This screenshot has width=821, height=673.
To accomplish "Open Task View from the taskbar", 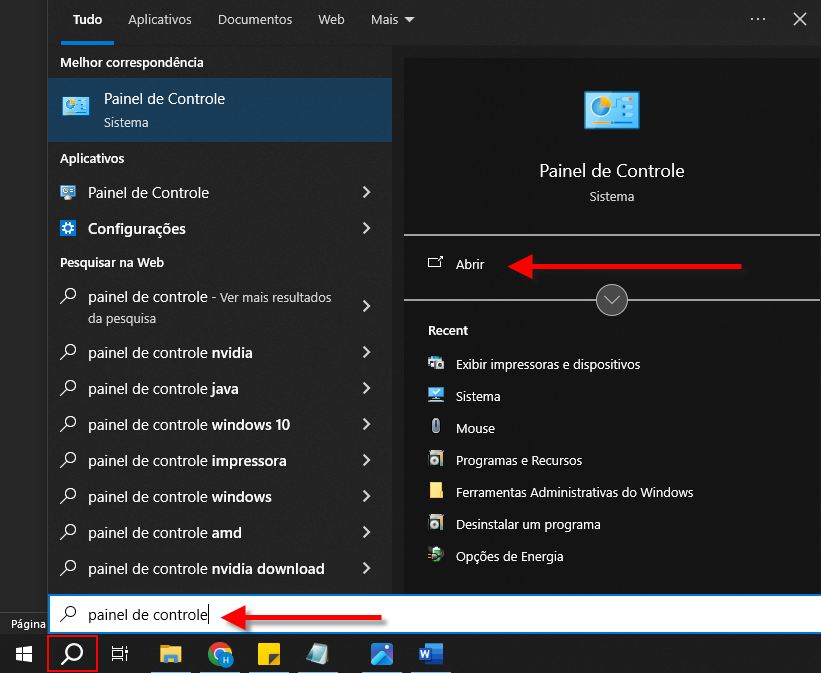I will [x=120, y=654].
